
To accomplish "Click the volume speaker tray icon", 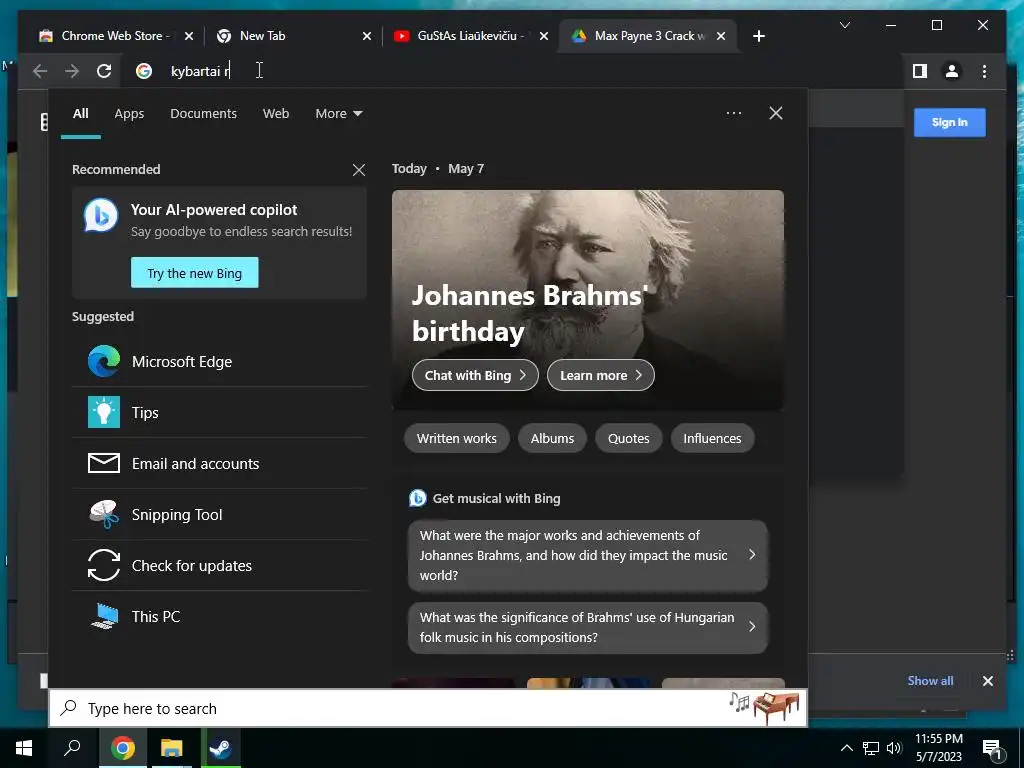I will point(893,748).
